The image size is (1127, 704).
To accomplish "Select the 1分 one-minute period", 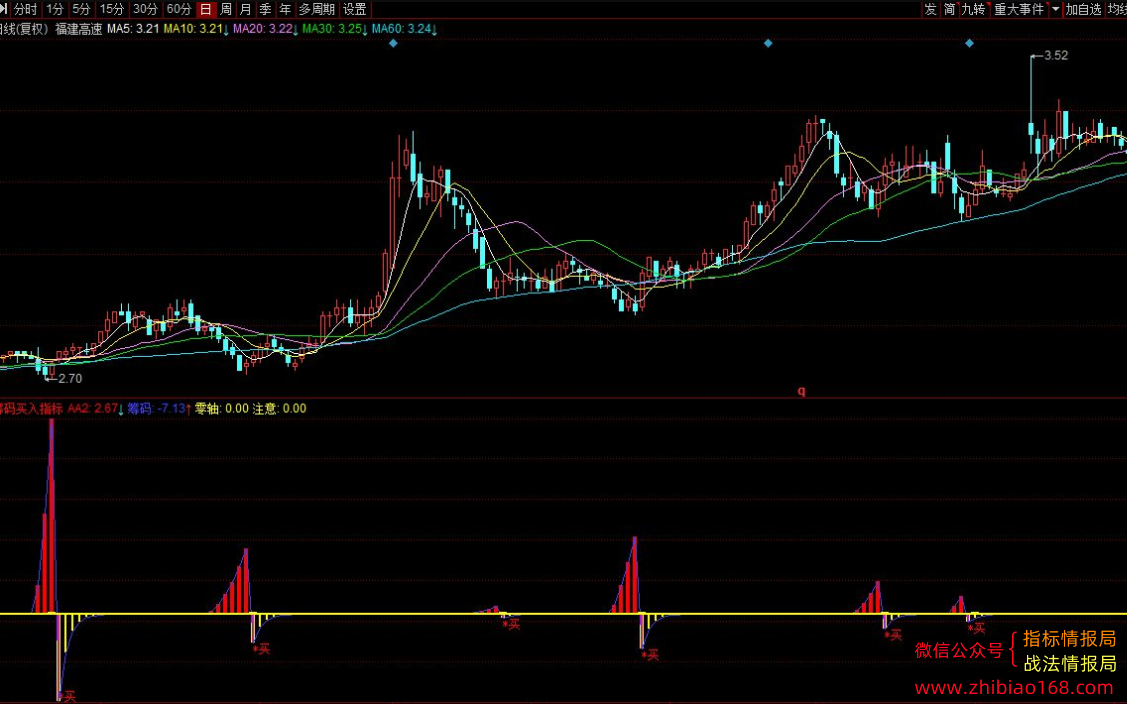I will 55,9.
